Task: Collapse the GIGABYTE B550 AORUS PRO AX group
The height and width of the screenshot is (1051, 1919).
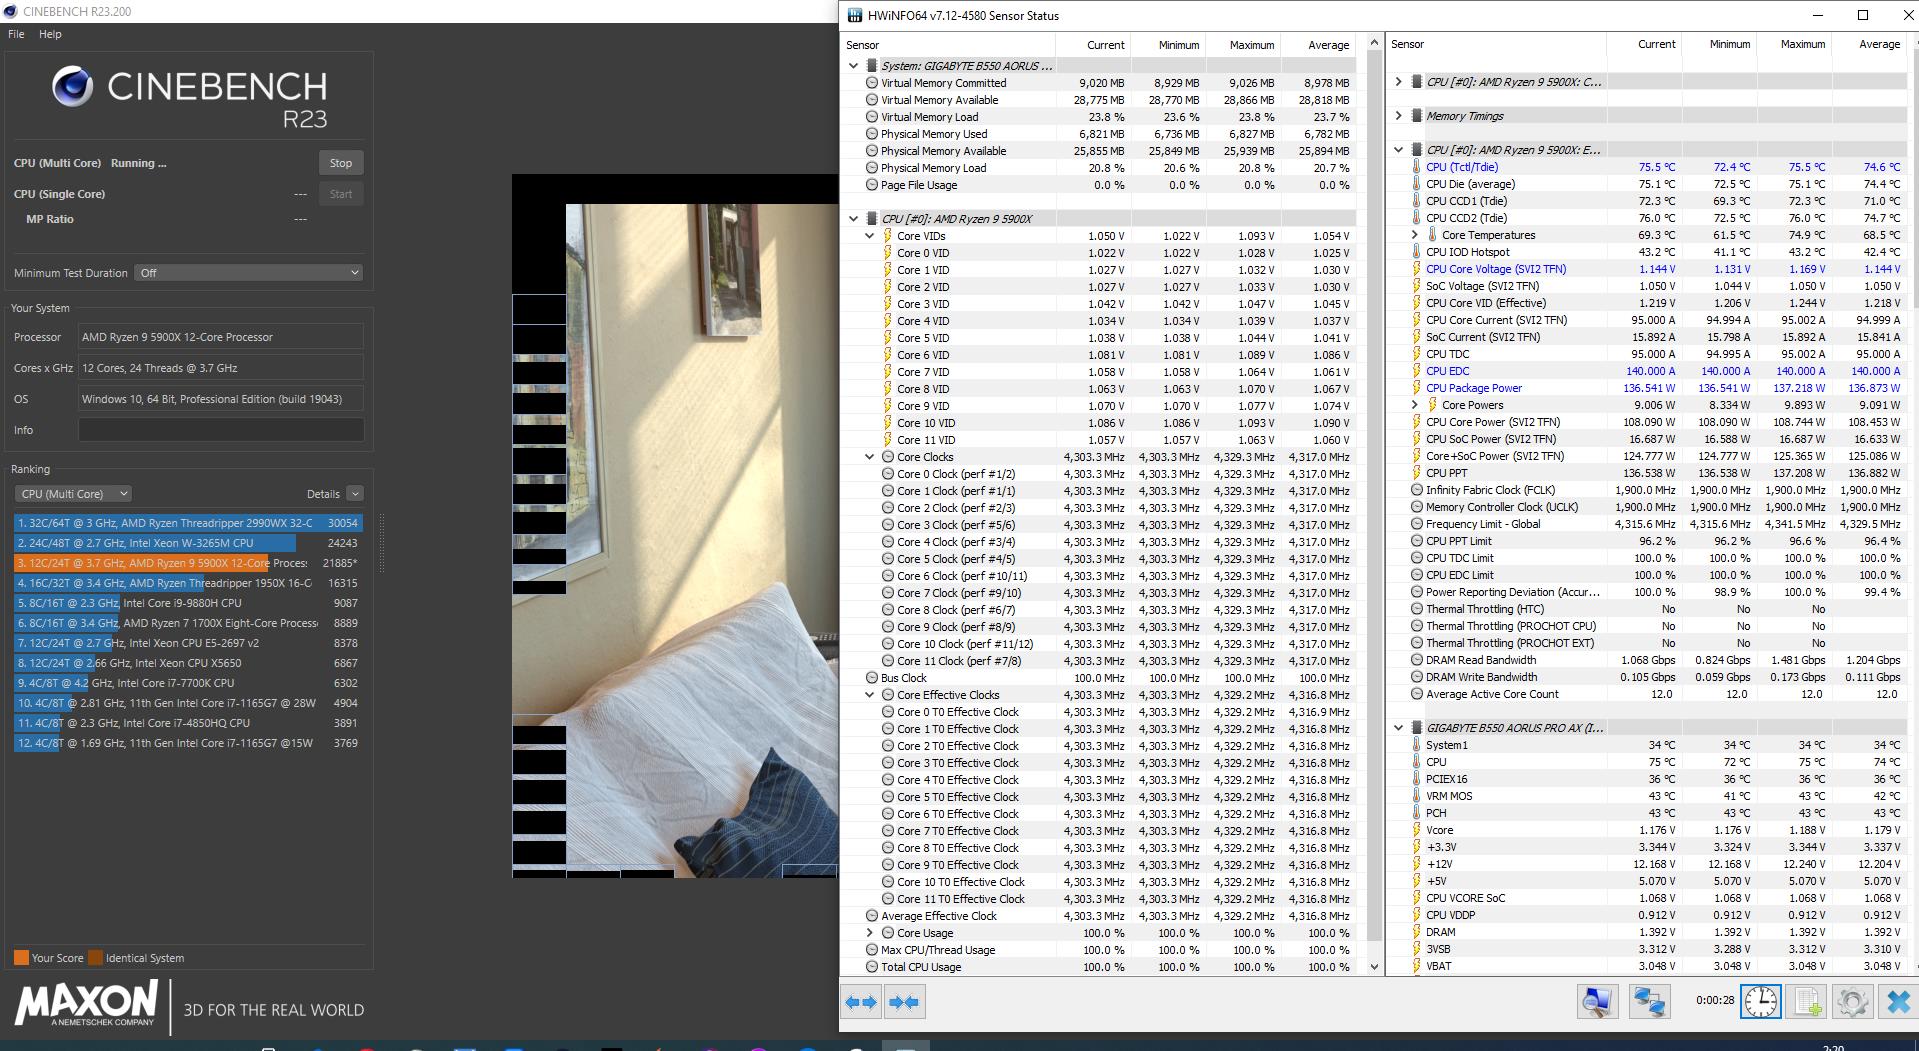Action: coord(1398,728)
